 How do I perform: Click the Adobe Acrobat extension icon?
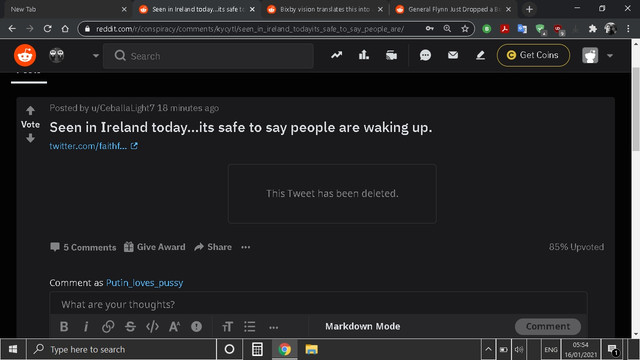[504, 29]
